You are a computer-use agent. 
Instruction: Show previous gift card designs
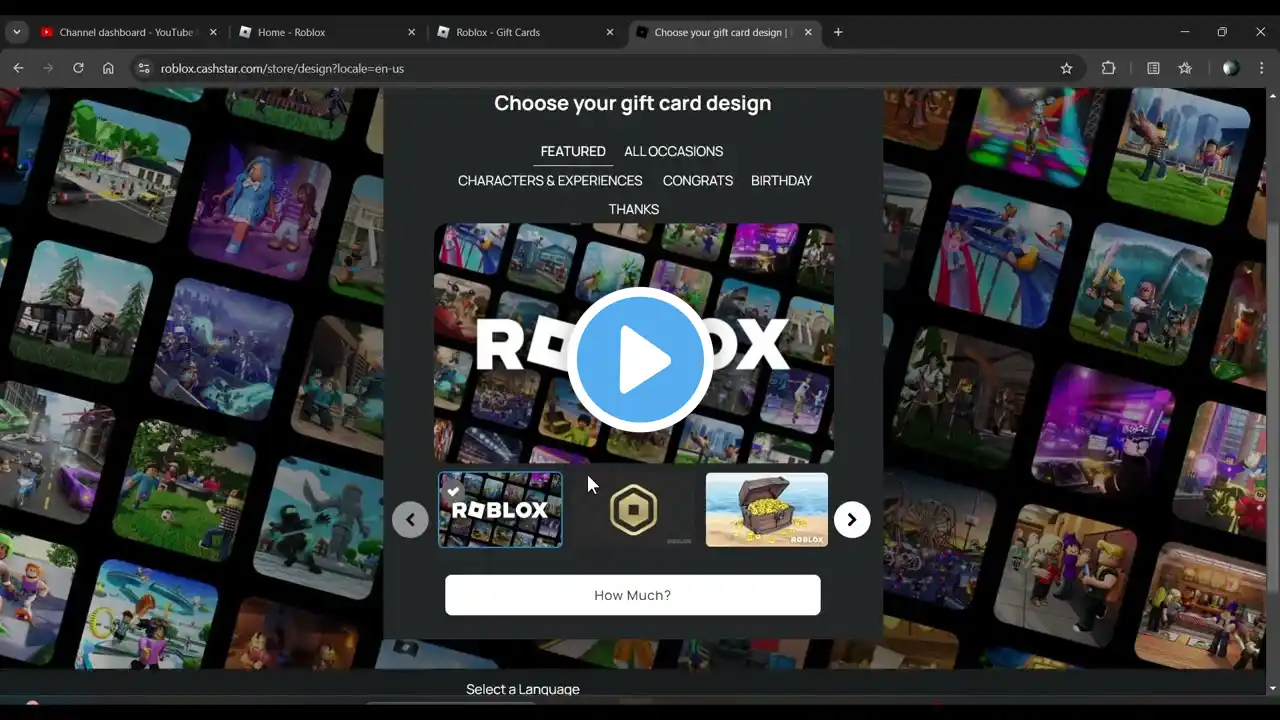tap(410, 519)
